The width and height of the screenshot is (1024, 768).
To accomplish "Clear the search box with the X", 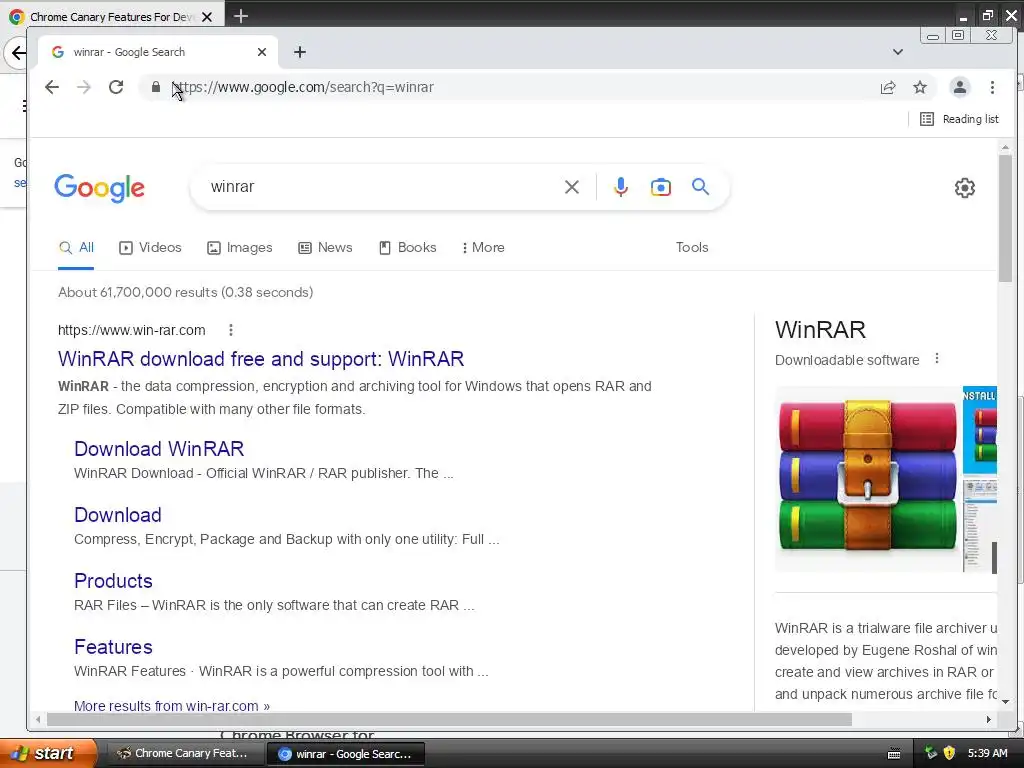I will pyautogui.click(x=571, y=187).
